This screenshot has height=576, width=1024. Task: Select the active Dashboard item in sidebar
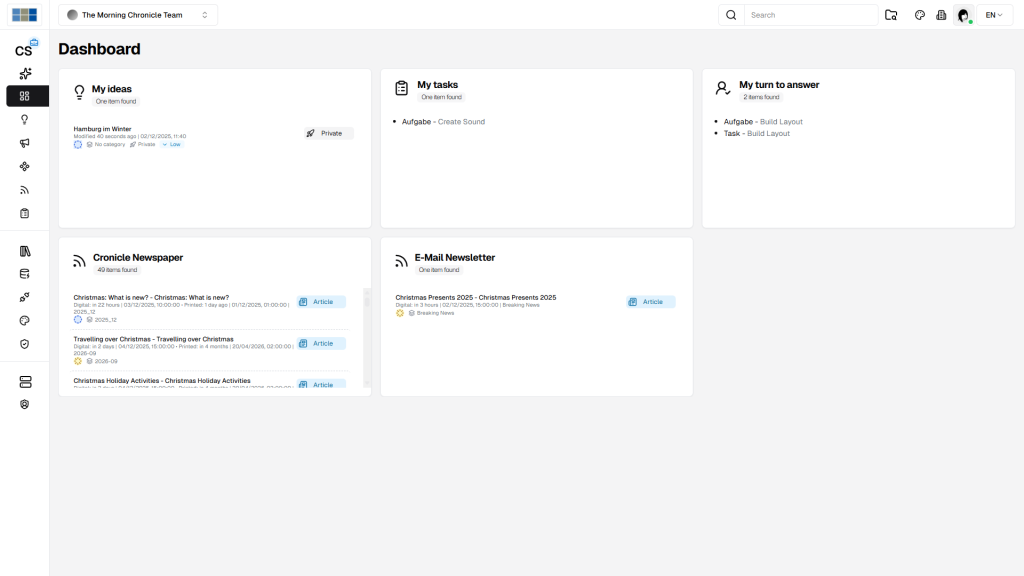[x=25, y=96]
